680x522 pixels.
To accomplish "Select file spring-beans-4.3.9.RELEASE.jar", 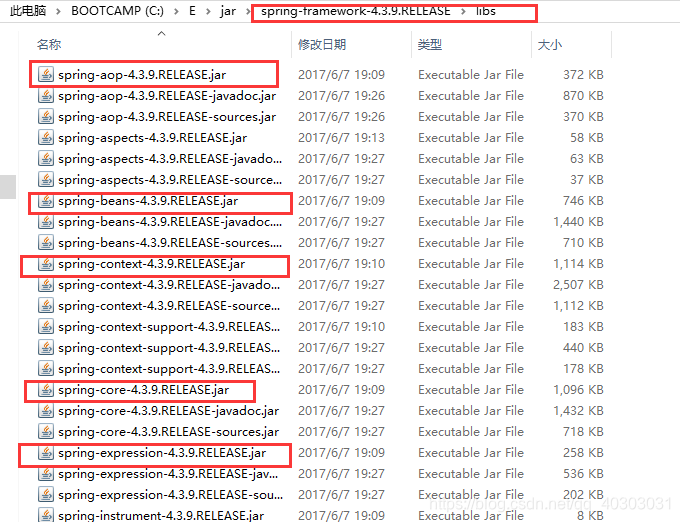I will coord(148,201).
